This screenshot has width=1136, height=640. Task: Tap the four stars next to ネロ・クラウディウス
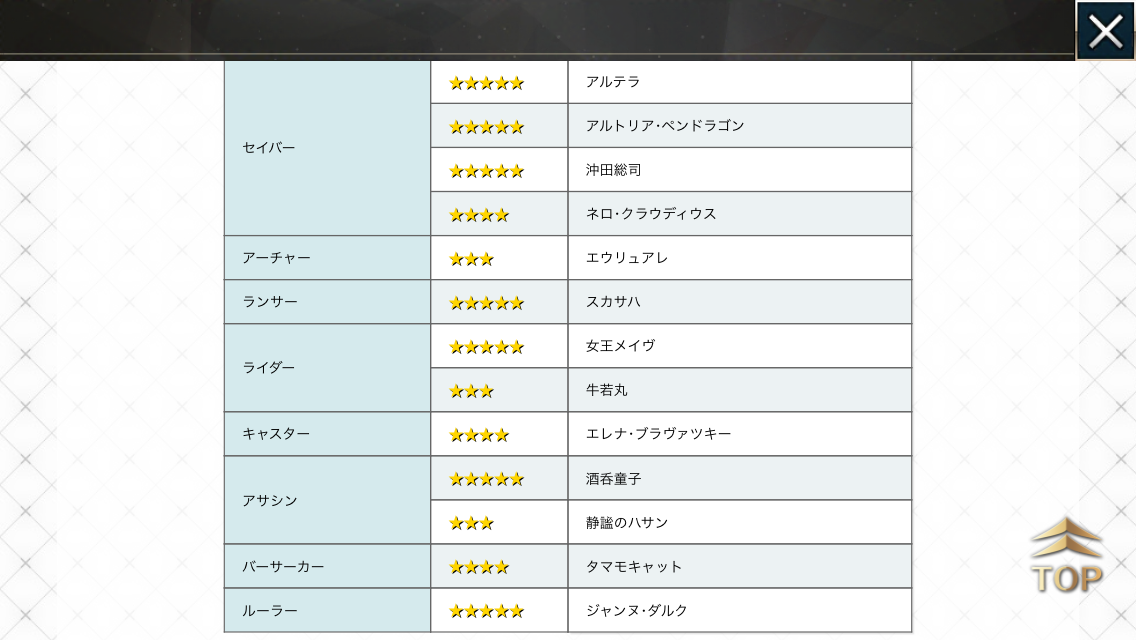(478, 215)
